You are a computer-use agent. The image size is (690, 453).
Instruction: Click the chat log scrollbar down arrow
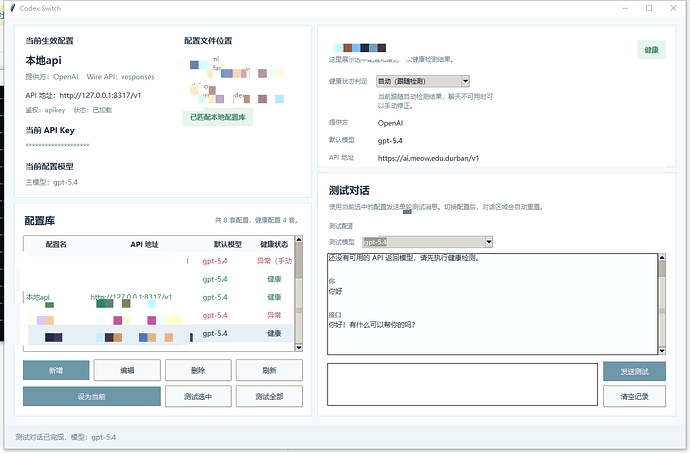click(x=662, y=350)
